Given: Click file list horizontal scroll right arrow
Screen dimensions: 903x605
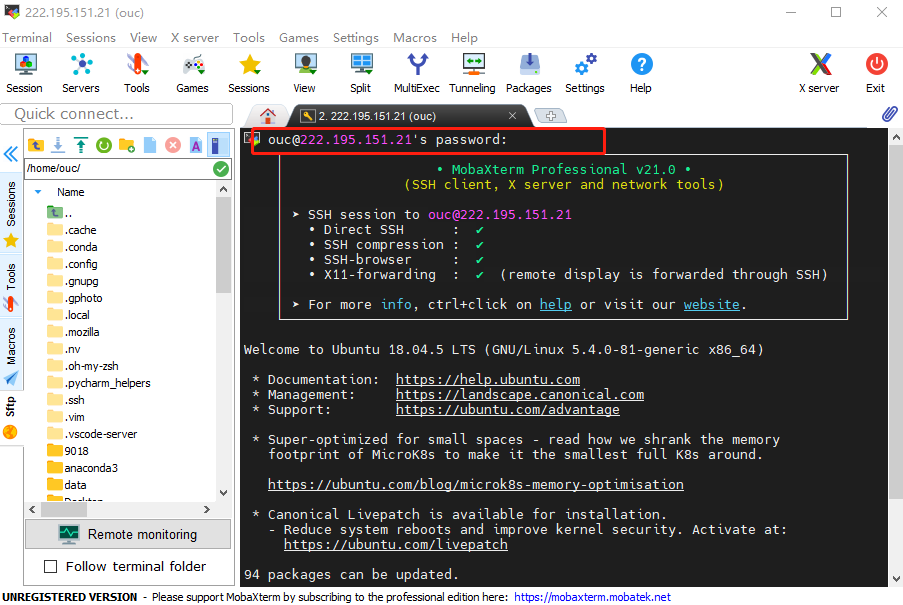Looking at the screenshot, I should point(207,509).
